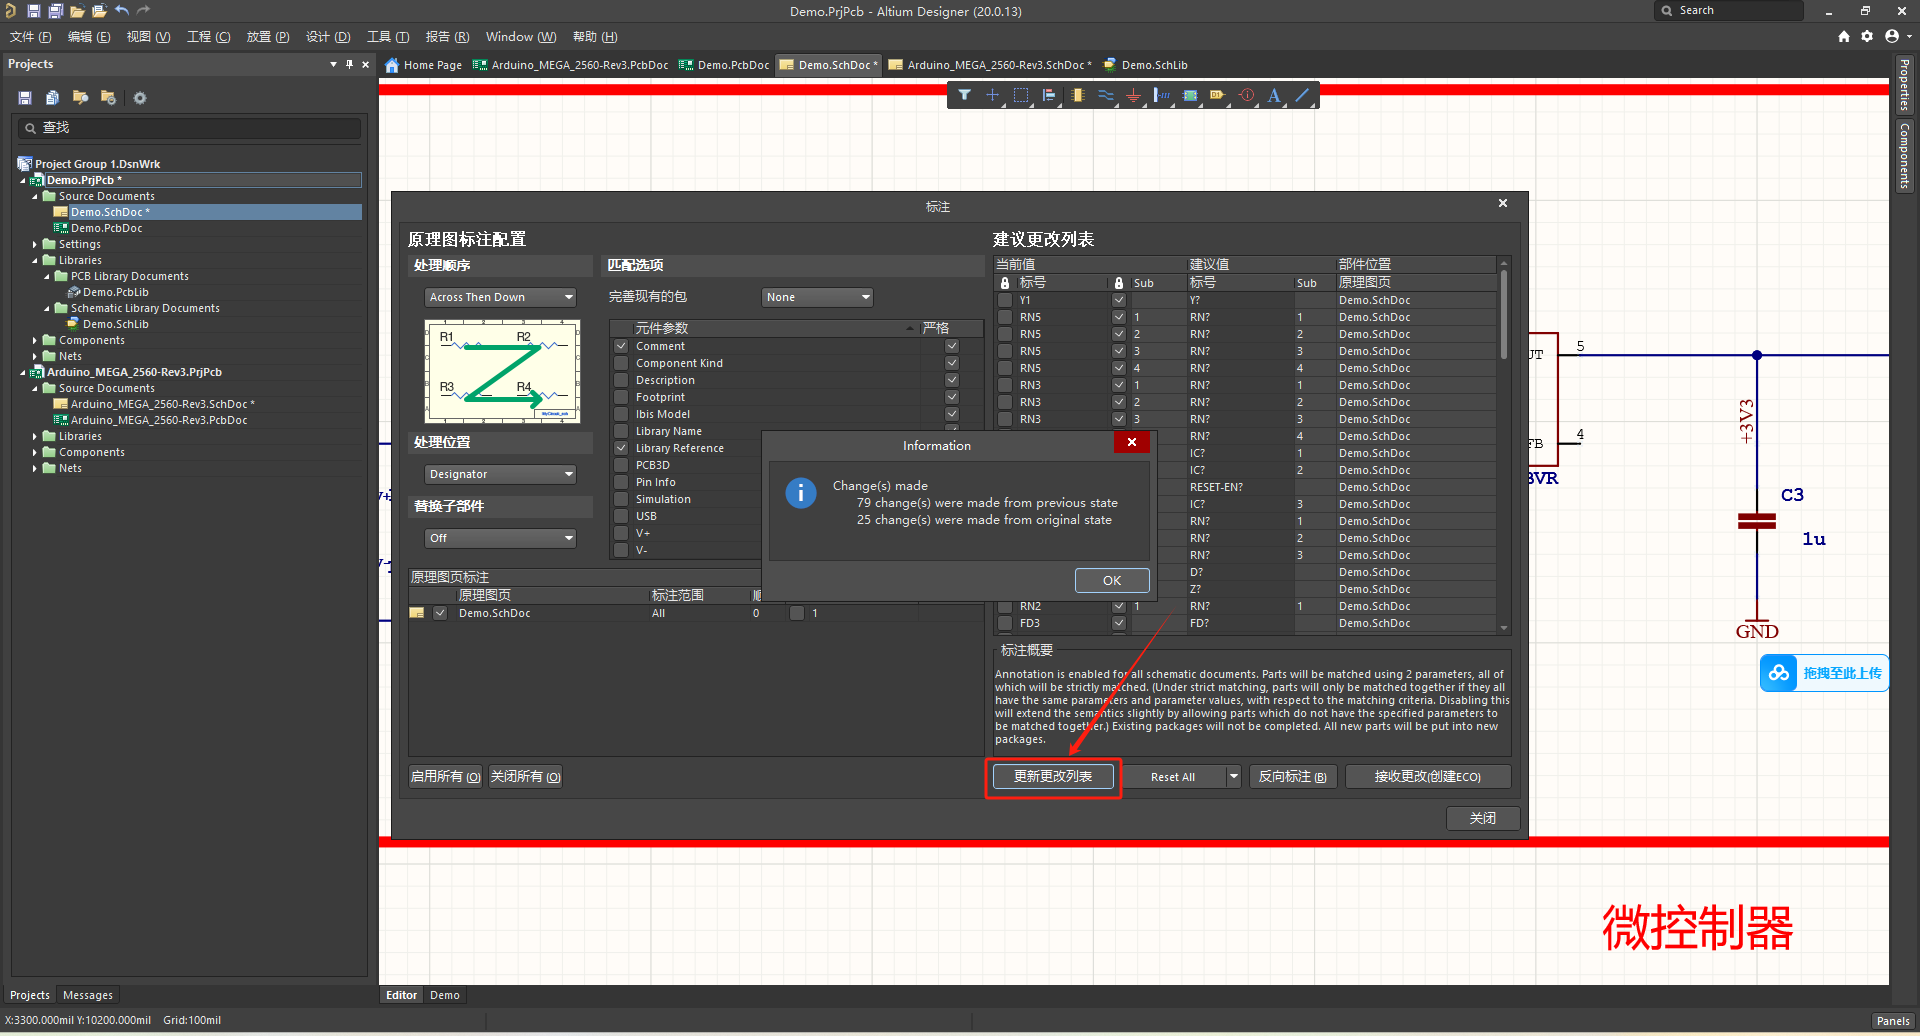Click the explore folder icon in Projects panel

80,97
